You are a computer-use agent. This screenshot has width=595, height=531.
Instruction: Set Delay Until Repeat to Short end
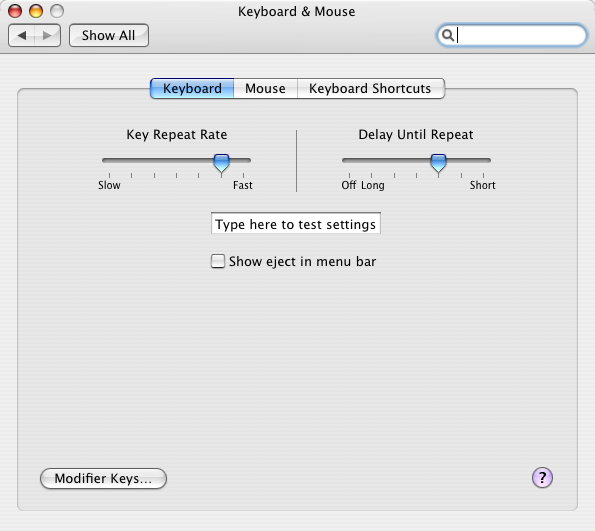pyautogui.click(x=483, y=161)
